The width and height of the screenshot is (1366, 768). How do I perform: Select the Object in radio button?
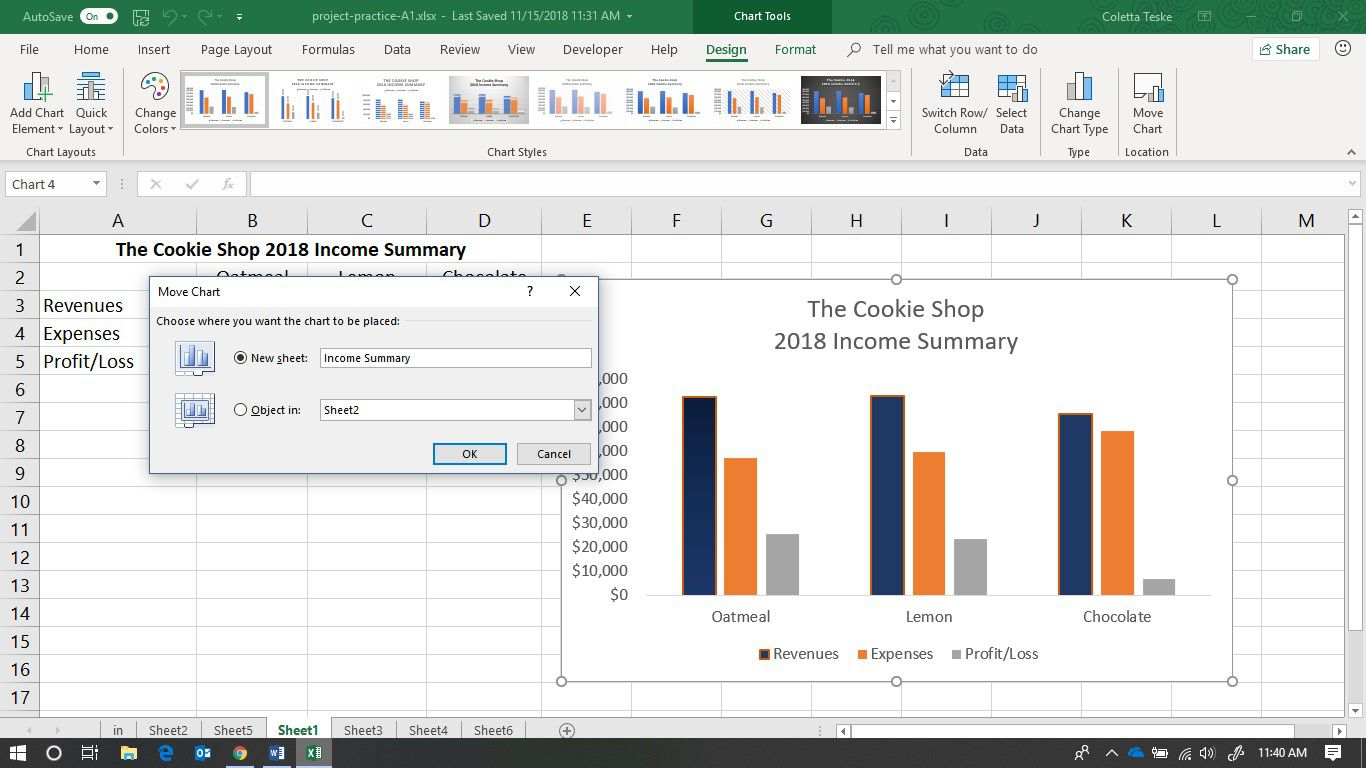tap(240, 410)
